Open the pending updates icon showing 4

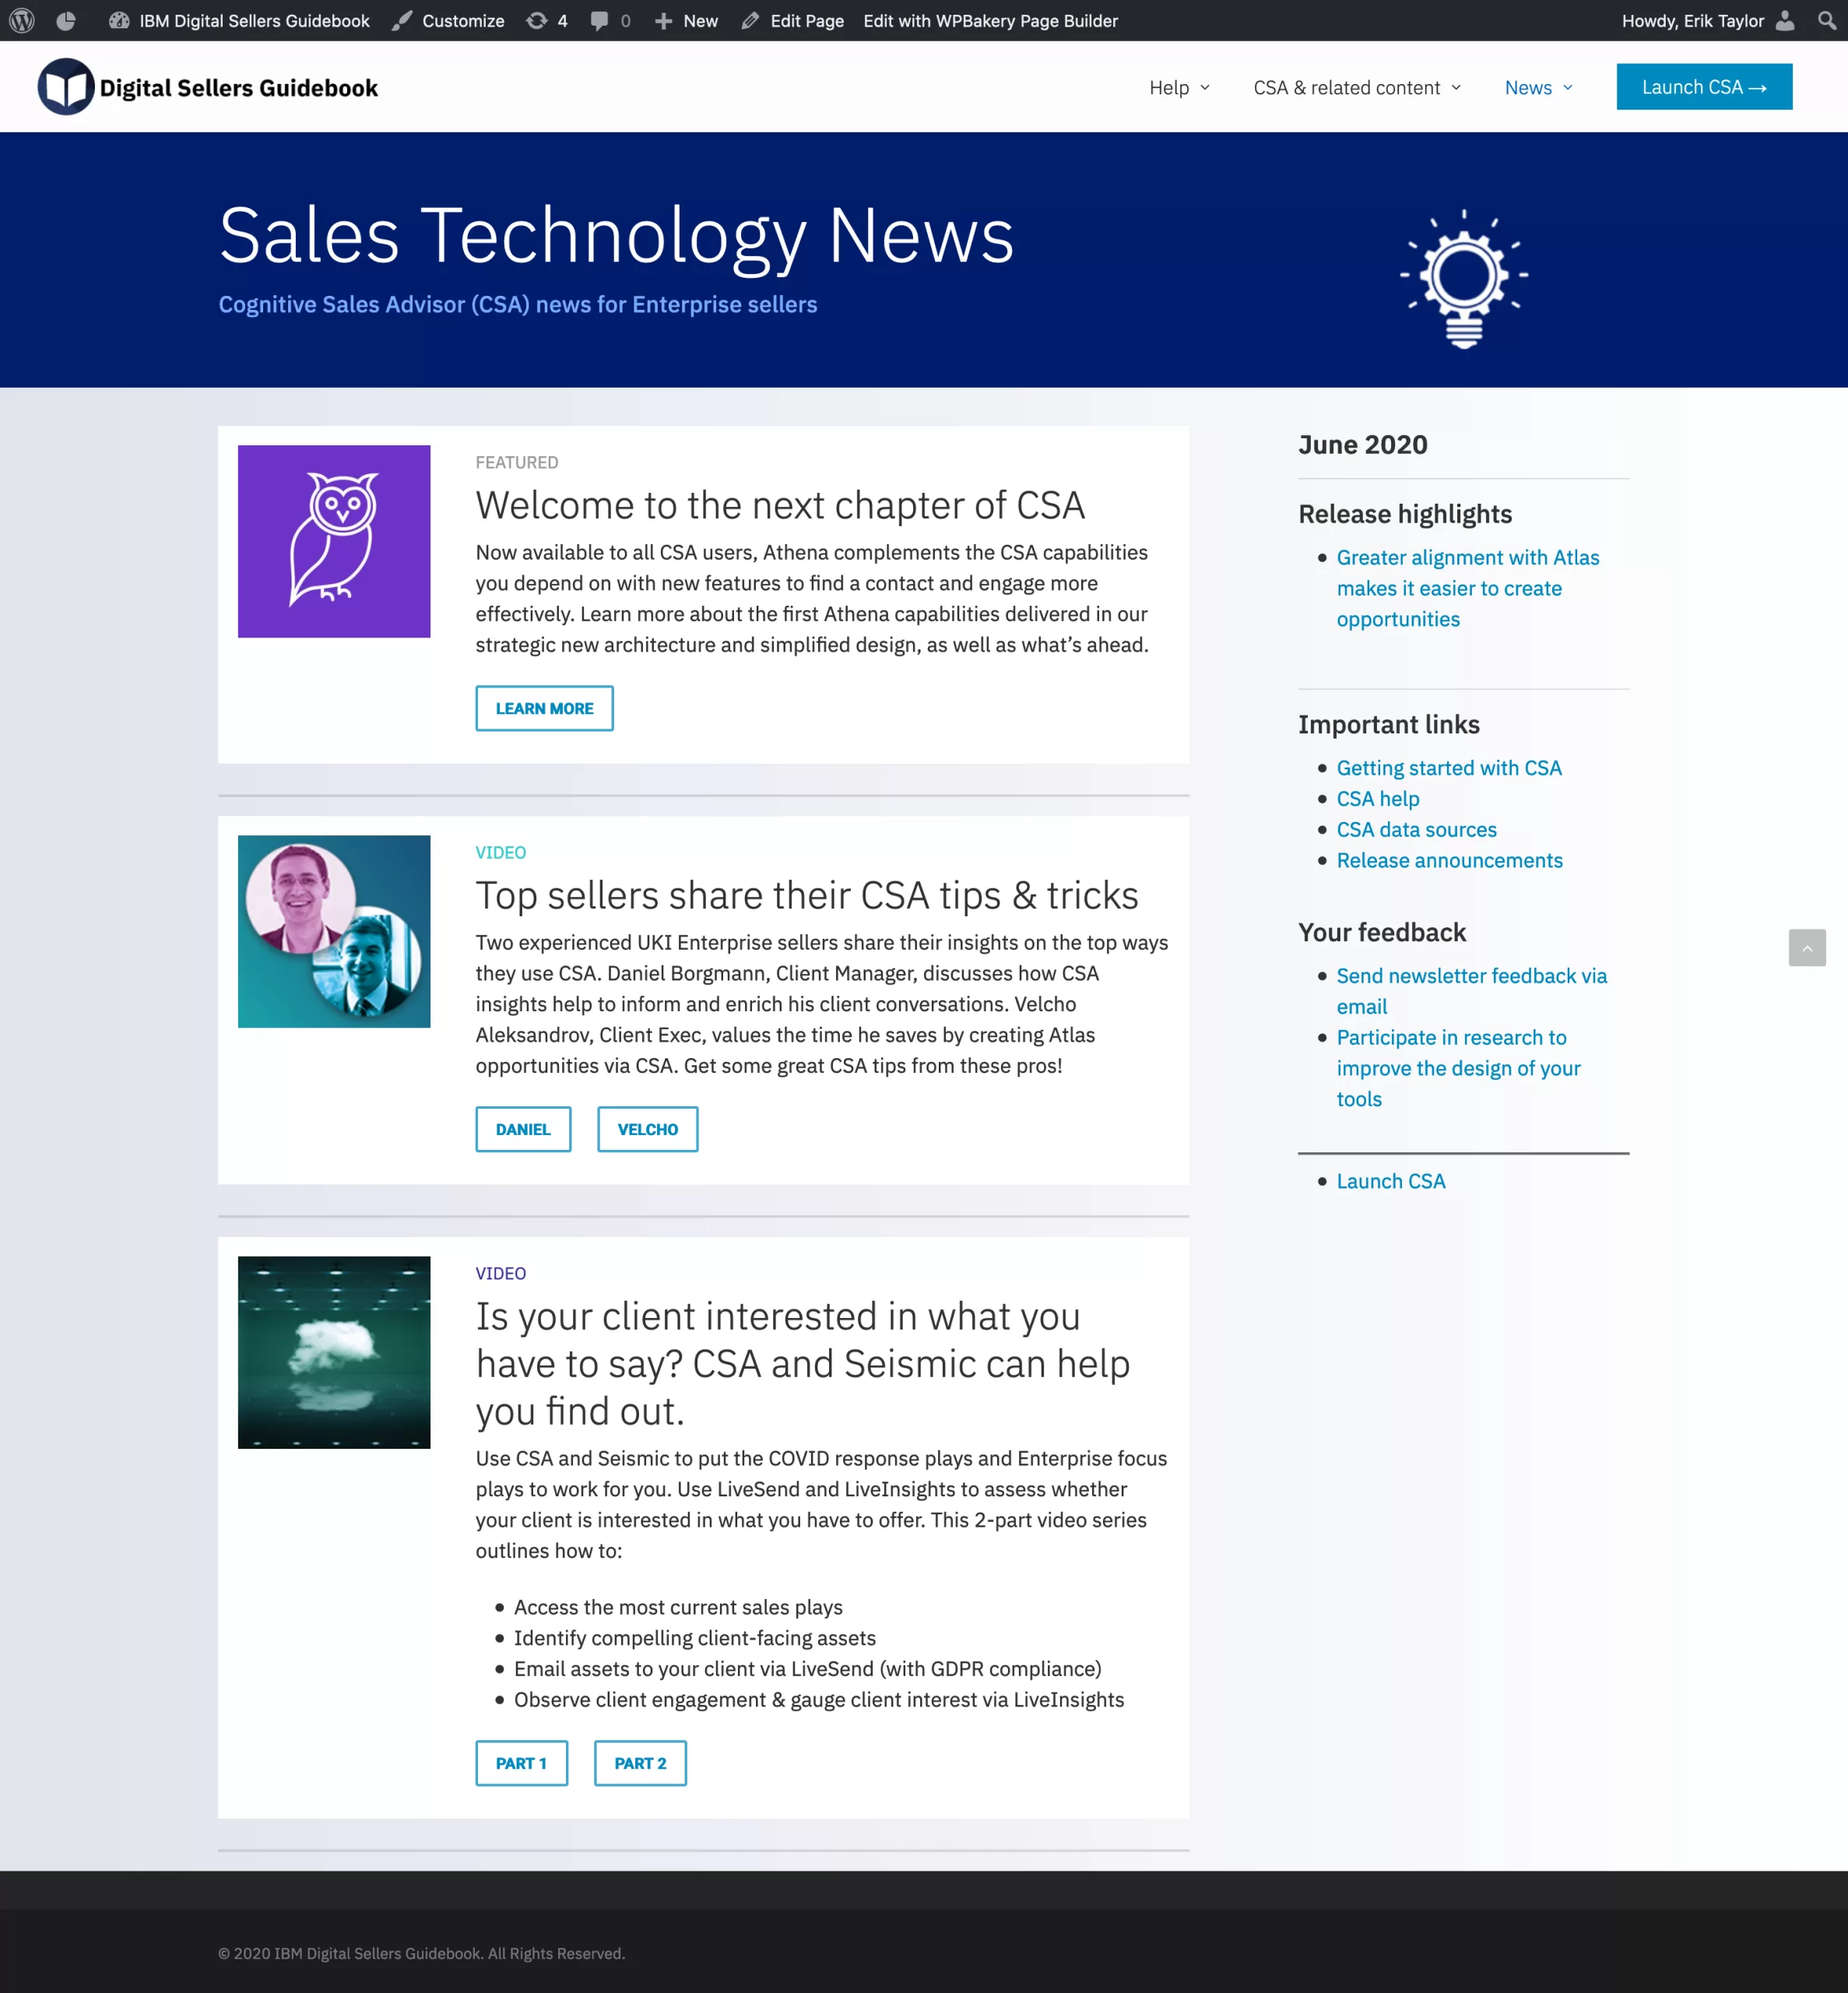click(x=547, y=20)
